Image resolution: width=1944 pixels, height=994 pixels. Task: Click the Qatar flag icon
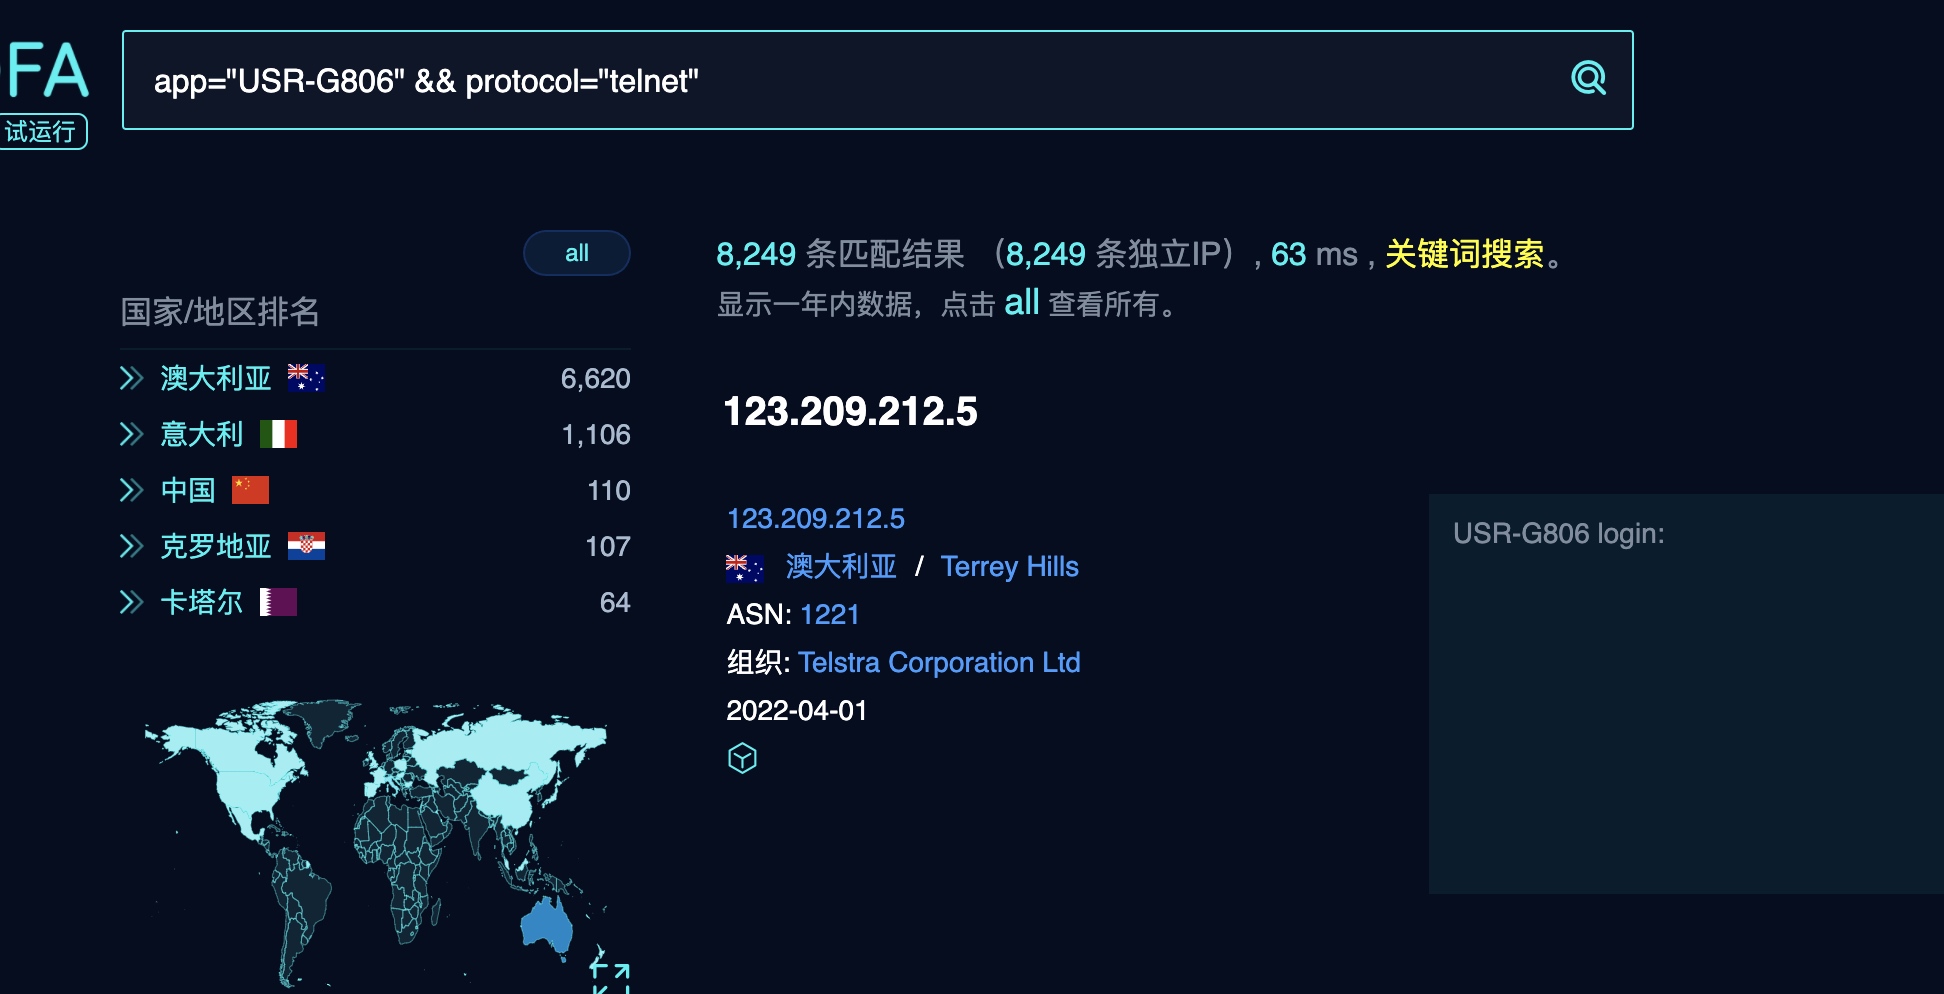[x=278, y=602]
